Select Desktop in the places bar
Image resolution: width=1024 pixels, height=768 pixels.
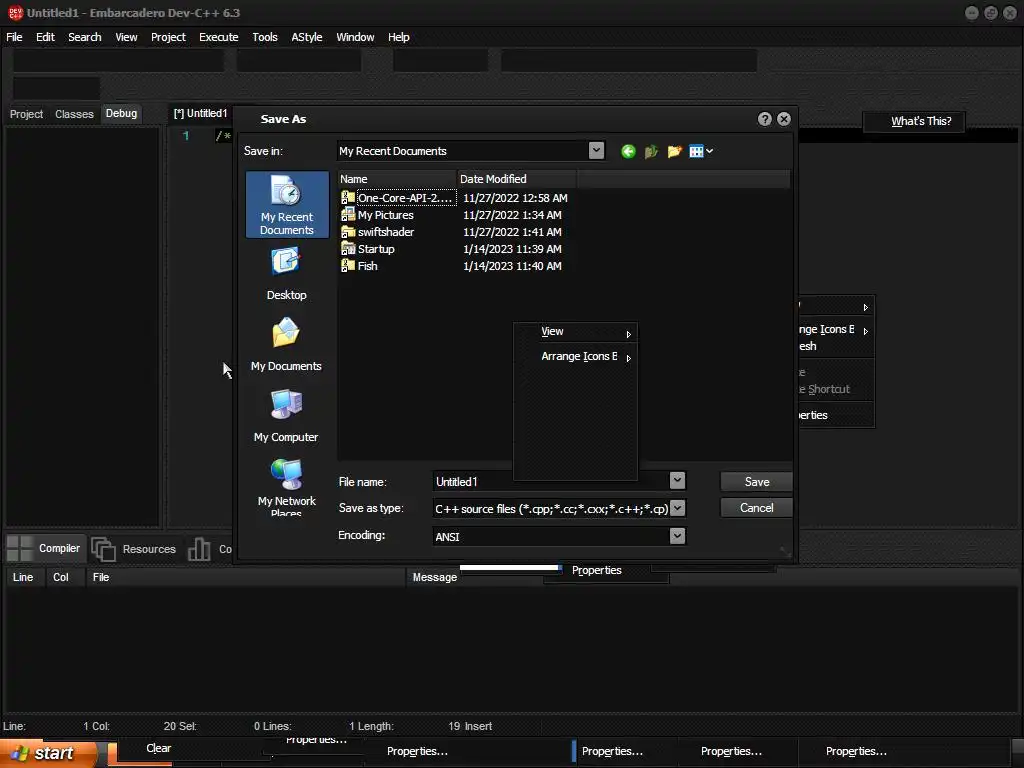coord(287,274)
